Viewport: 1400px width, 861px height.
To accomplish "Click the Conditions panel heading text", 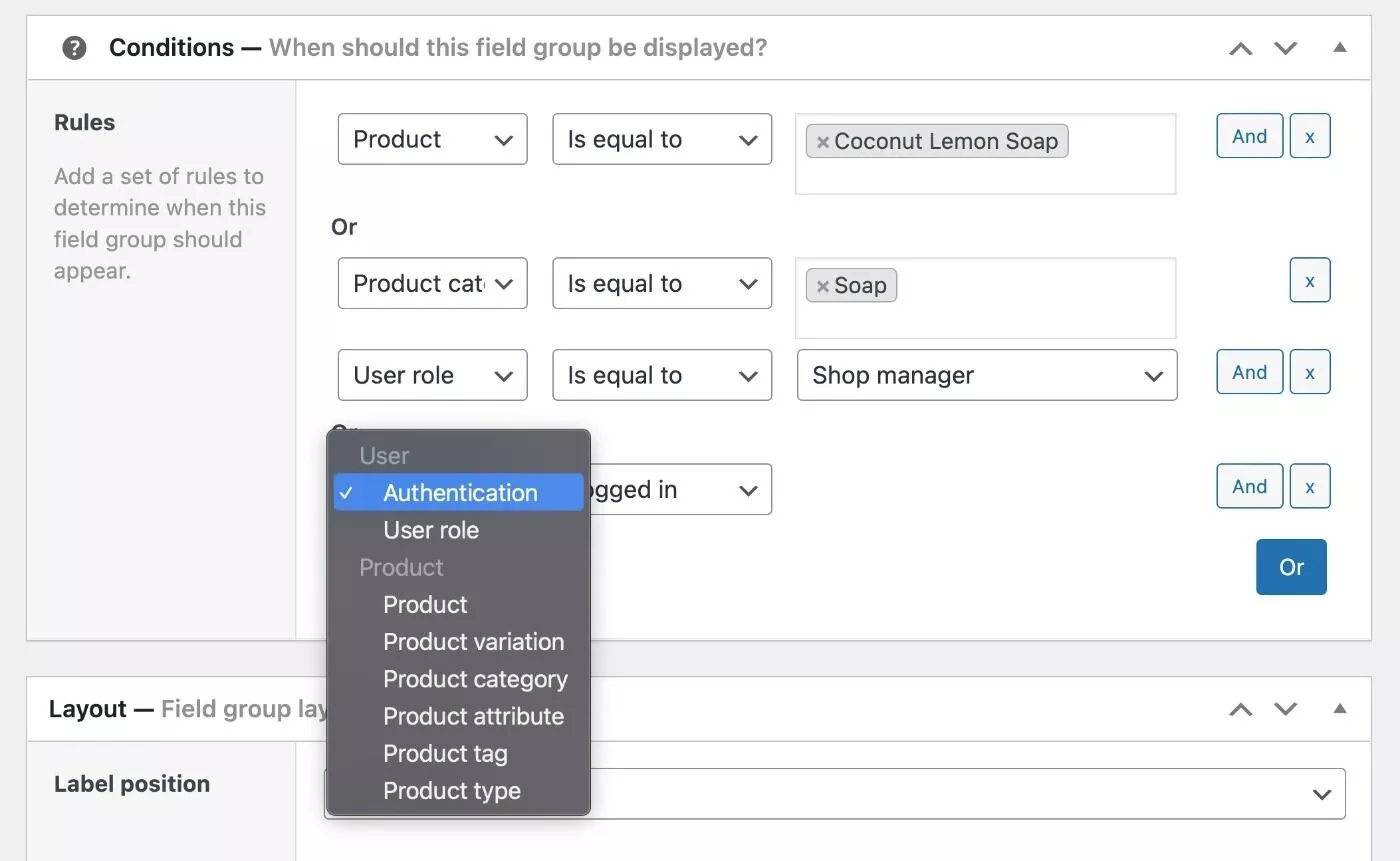I will click(x=437, y=47).
